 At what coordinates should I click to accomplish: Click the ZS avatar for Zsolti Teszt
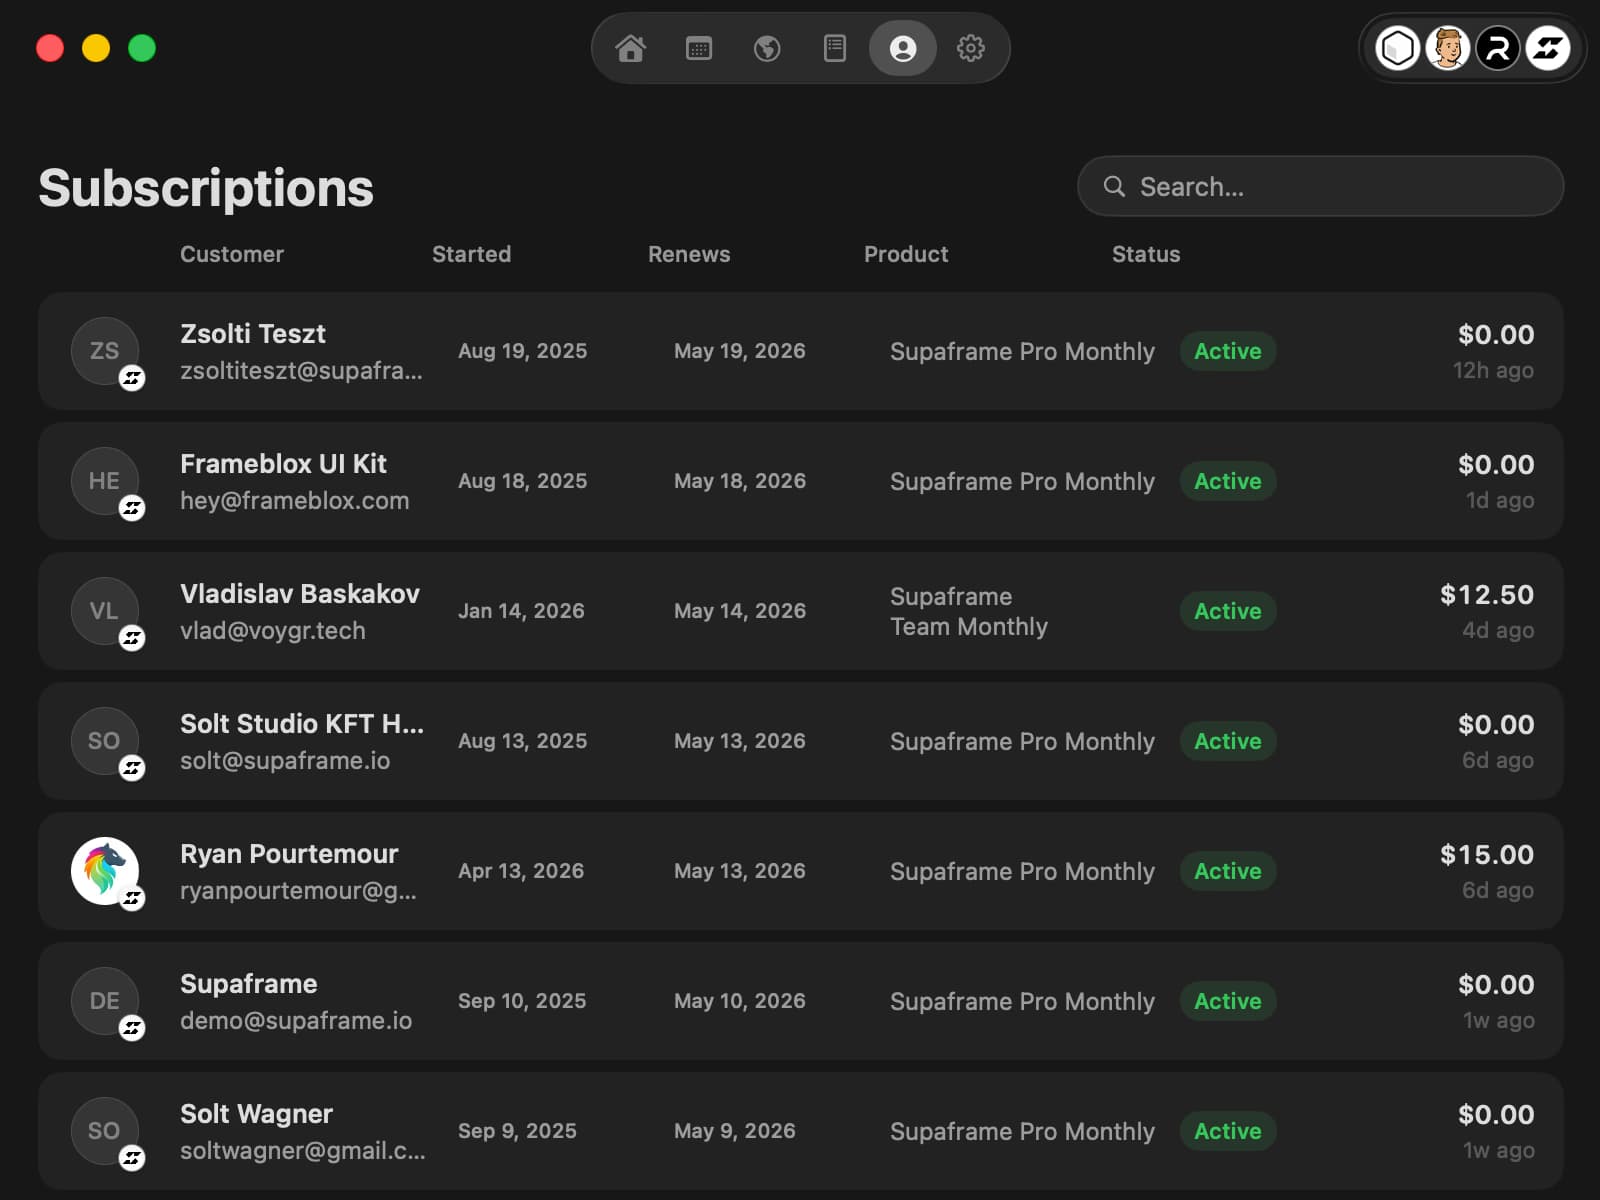(105, 351)
